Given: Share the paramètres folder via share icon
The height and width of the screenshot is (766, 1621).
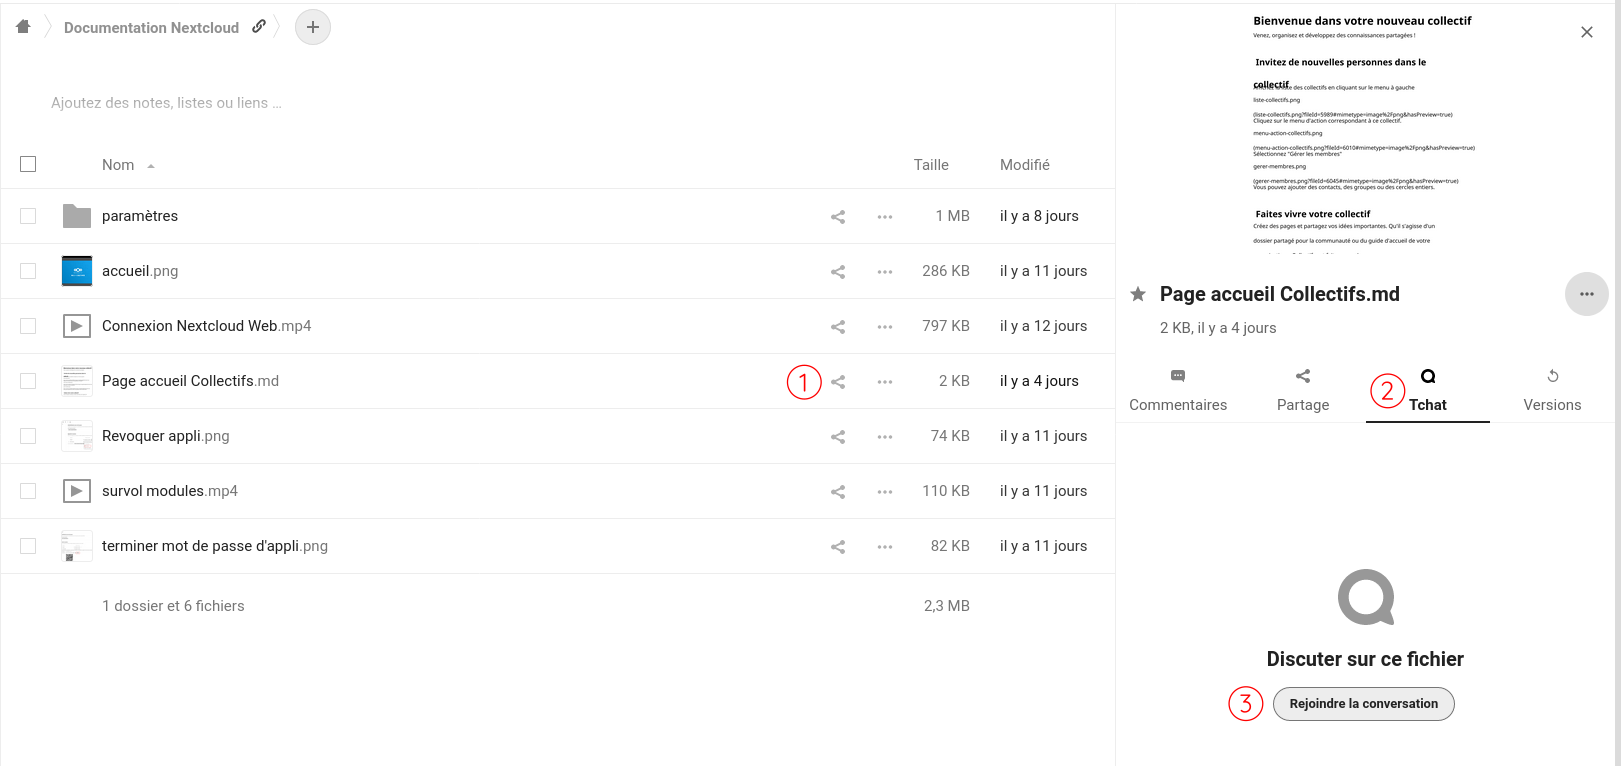Looking at the screenshot, I should pos(838,217).
